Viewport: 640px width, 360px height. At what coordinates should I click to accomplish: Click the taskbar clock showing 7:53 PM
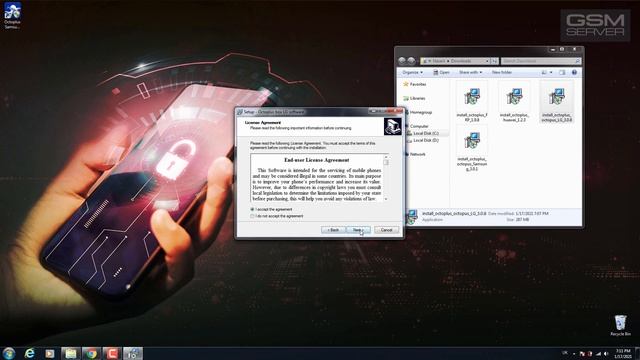(623, 353)
